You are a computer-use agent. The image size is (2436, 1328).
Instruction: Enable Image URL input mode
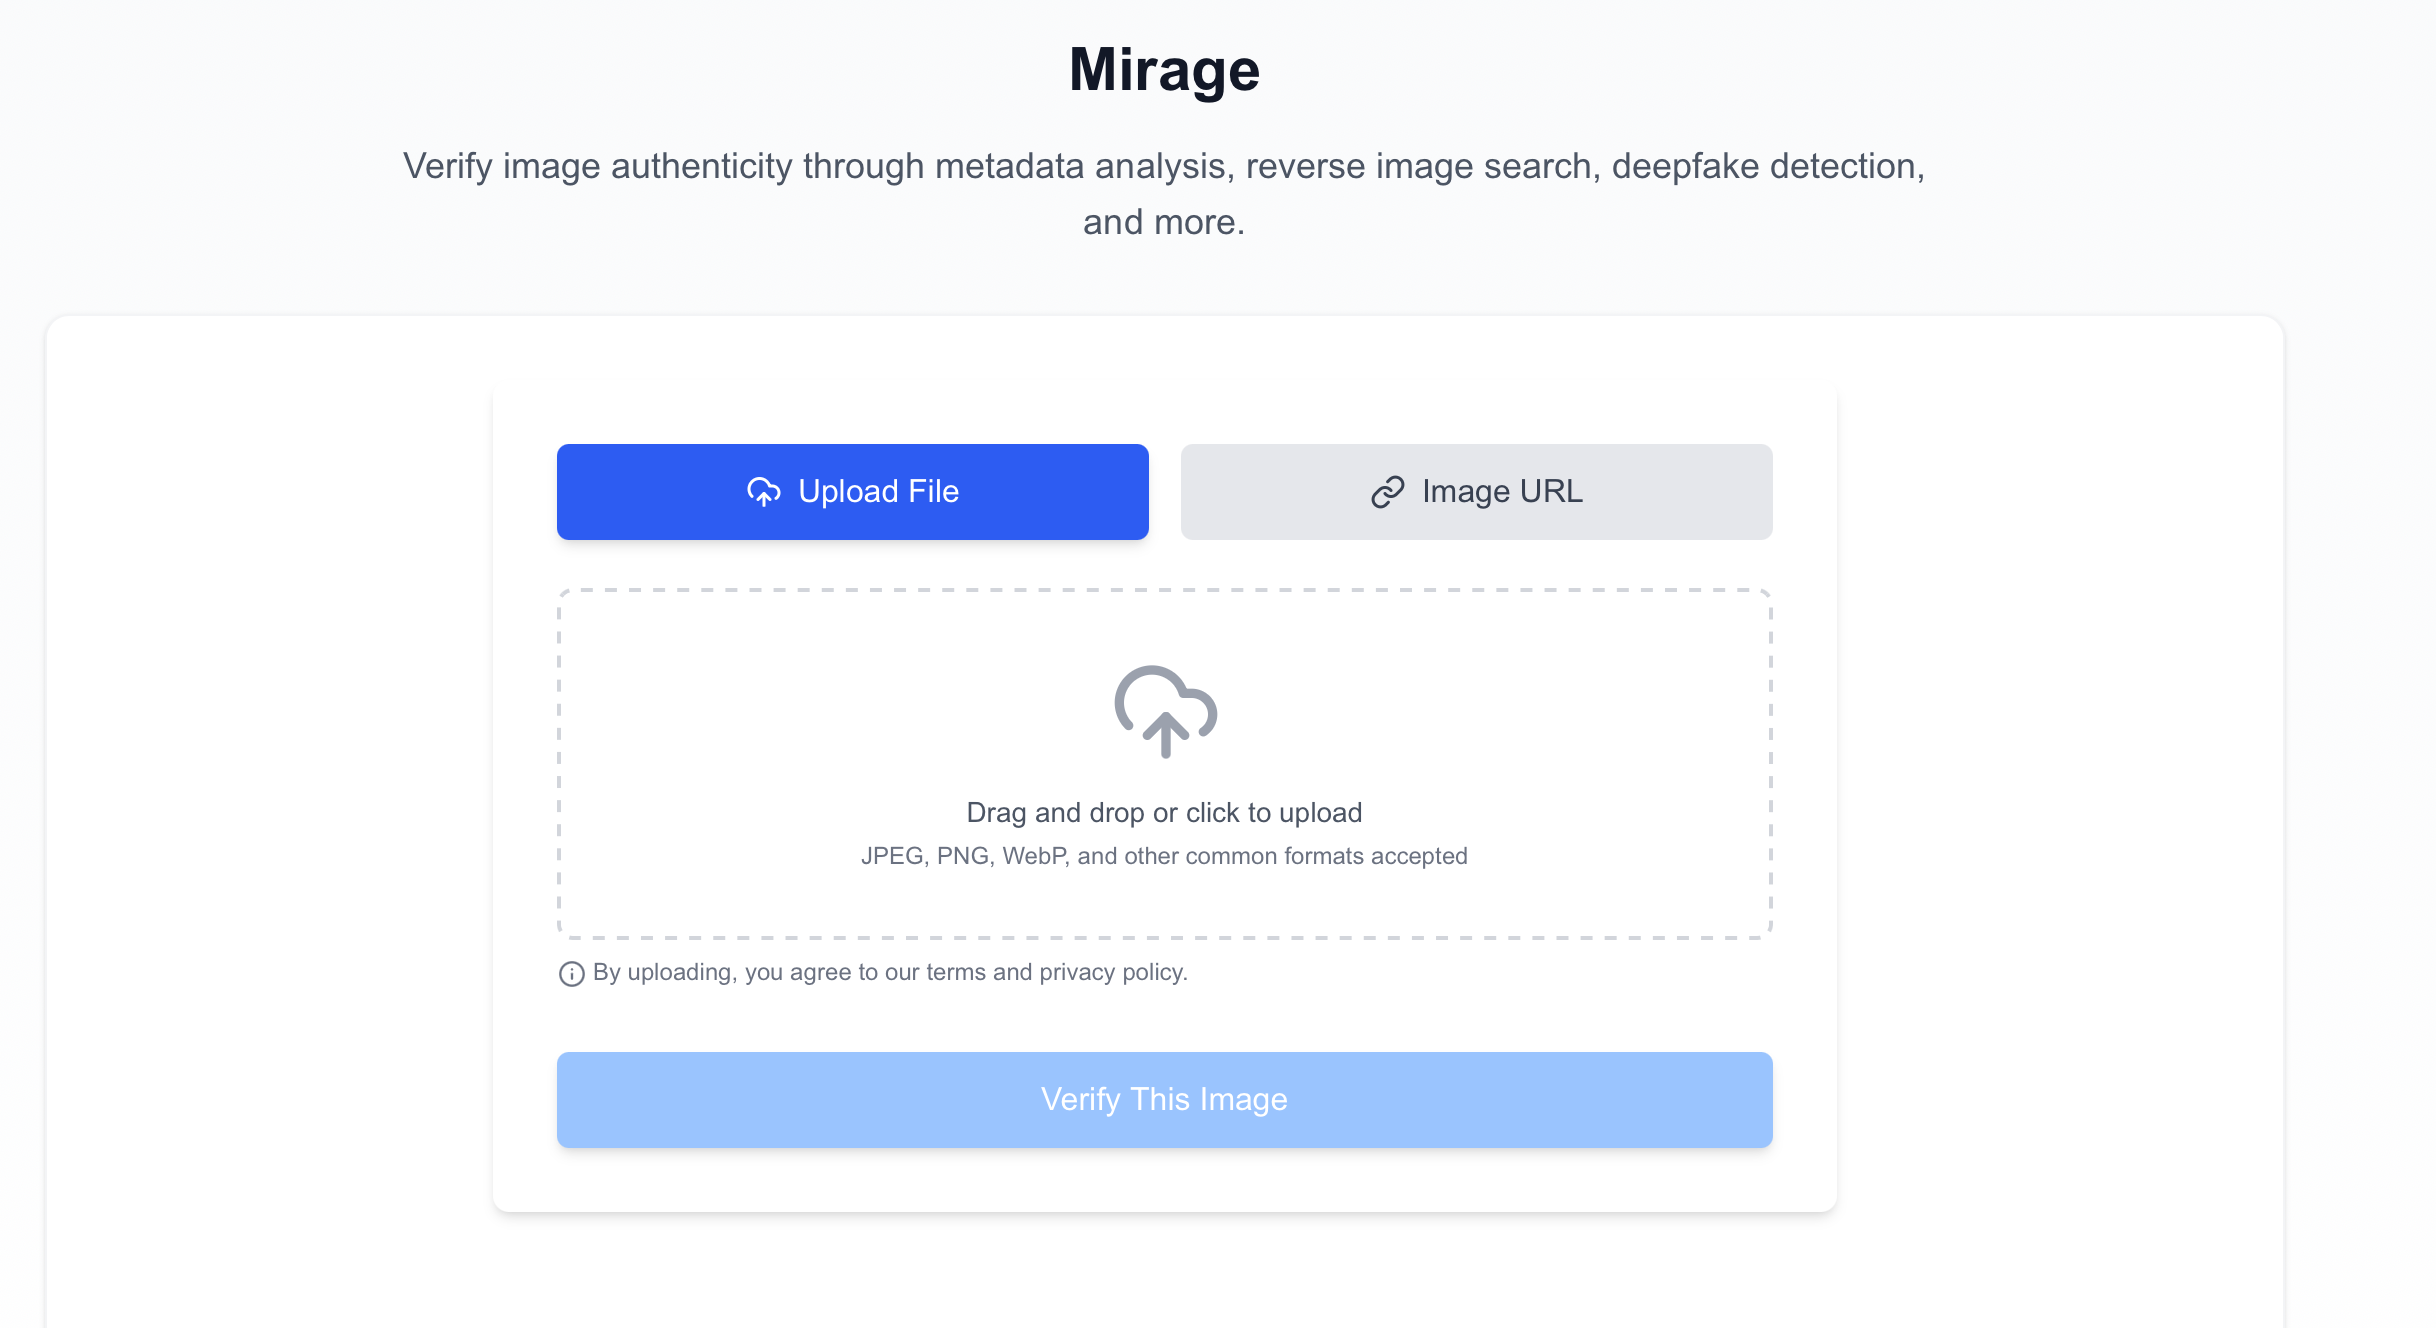tap(1477, 491)
